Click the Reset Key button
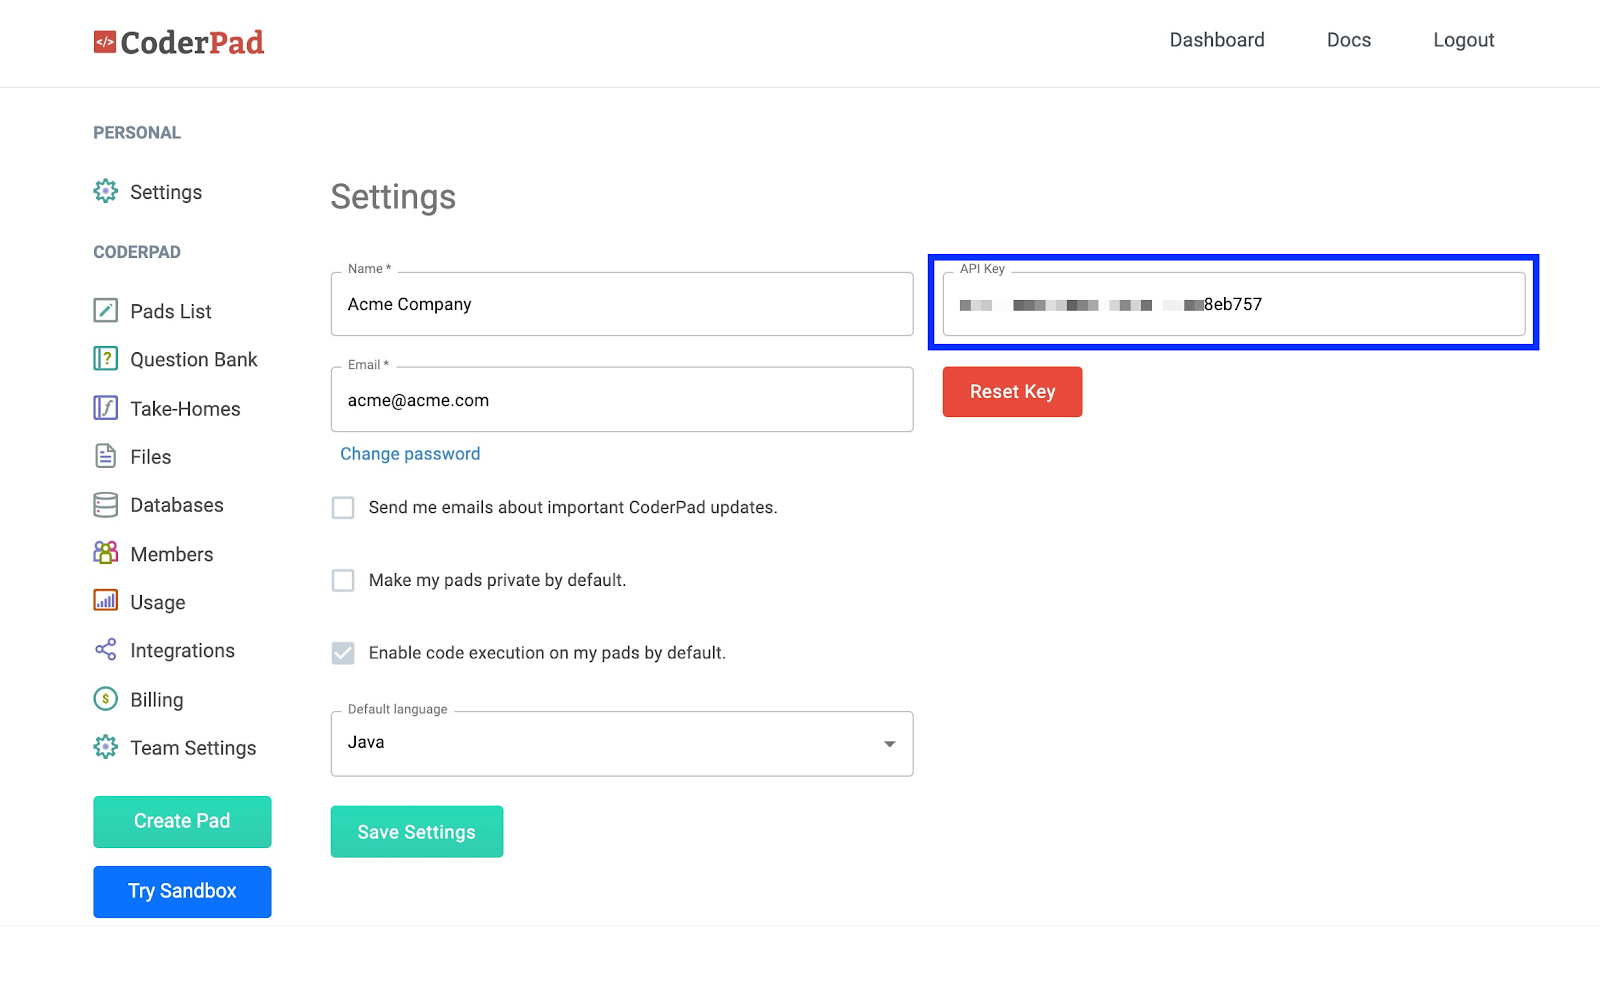The width and height of the screenshot is (1600, 984). click(x=1012, y=392)
